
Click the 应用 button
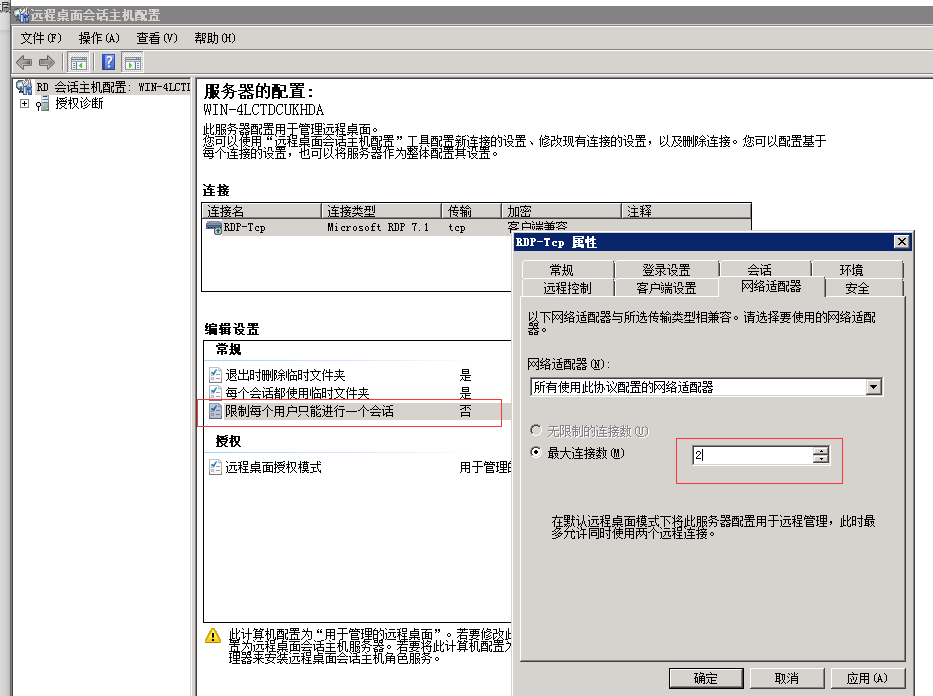click(866, 678)
